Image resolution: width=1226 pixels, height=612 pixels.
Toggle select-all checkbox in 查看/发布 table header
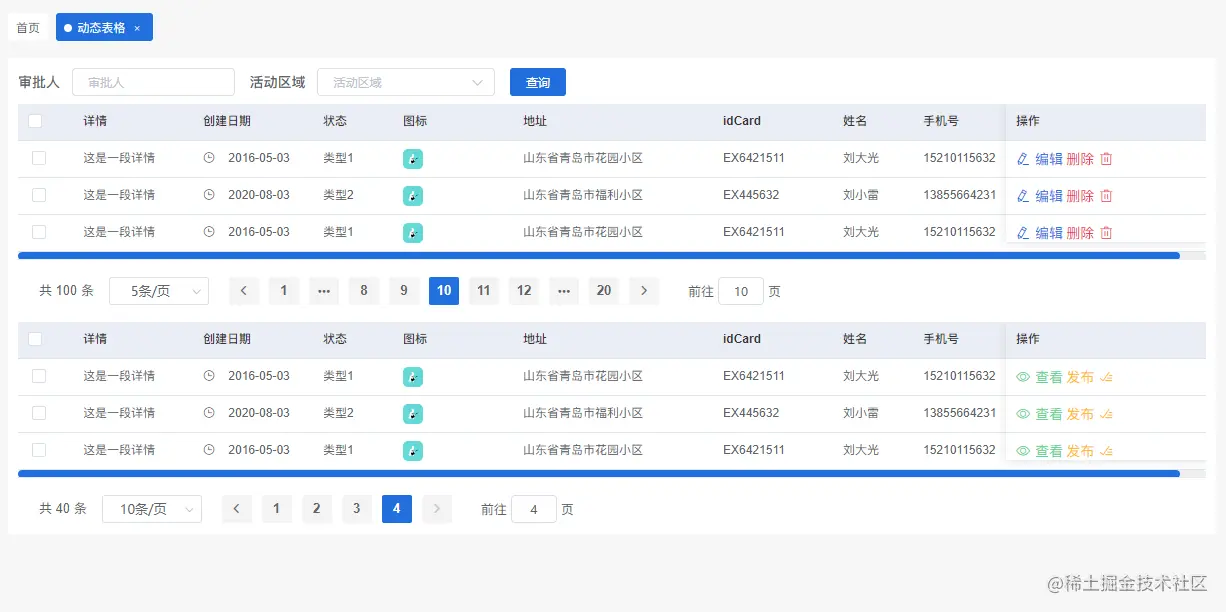point(35,339)
